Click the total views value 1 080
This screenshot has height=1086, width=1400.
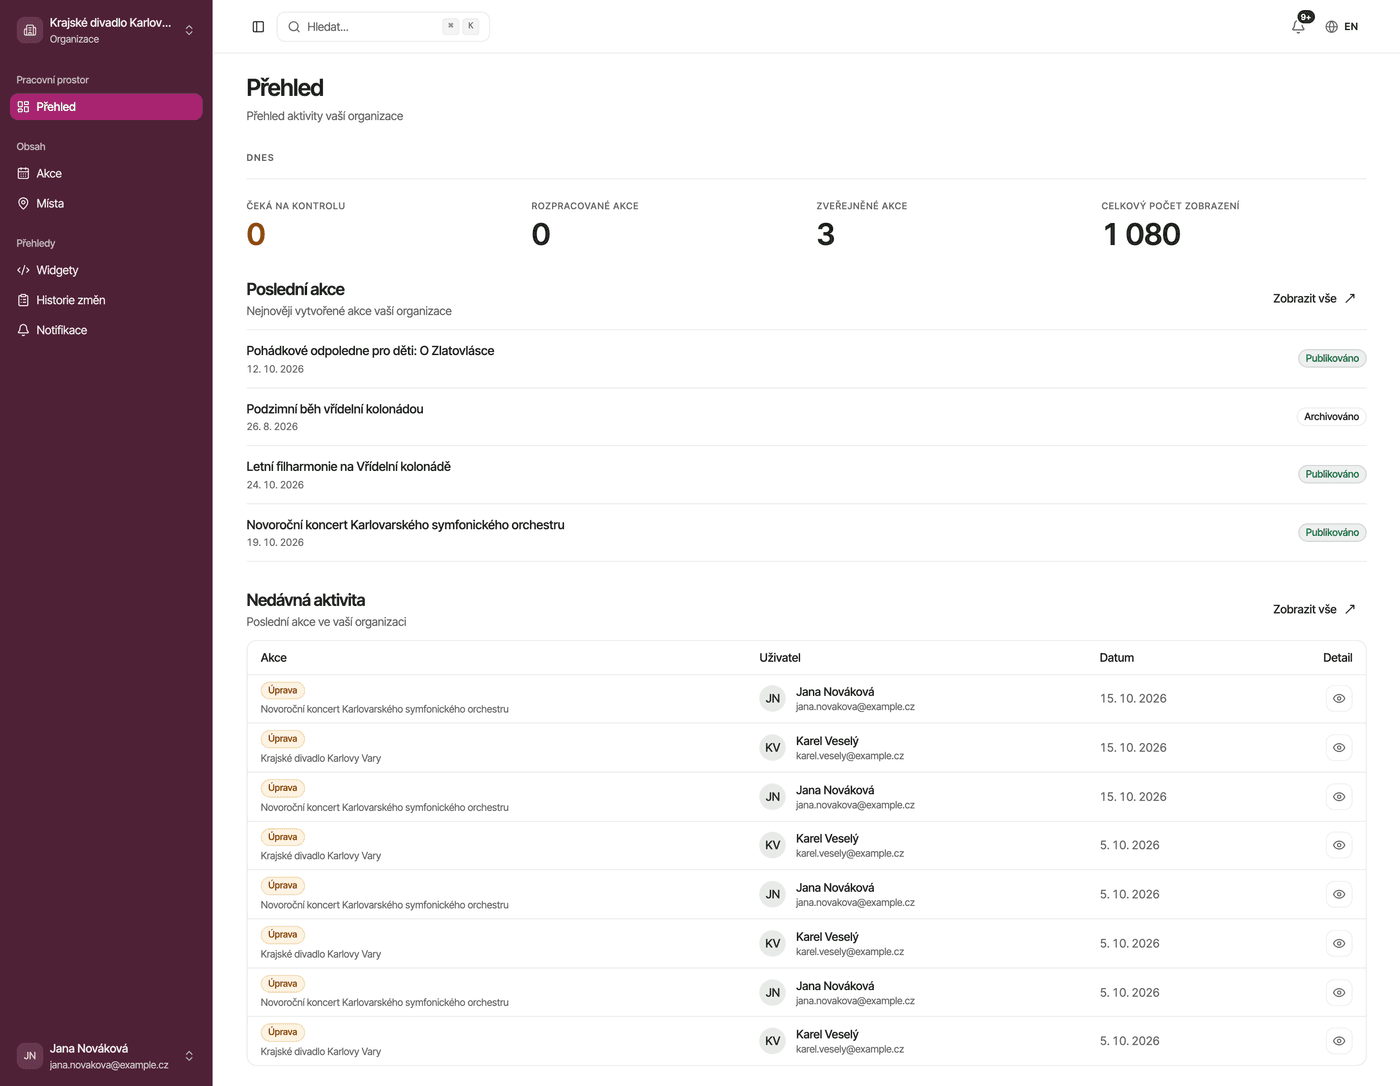point(1142,234)
